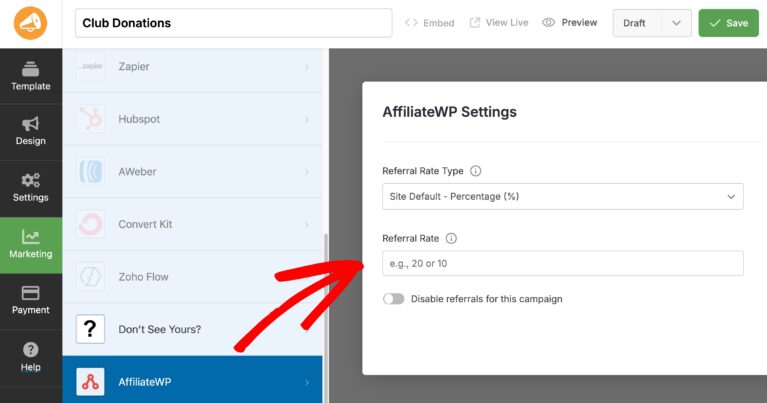Click the Referral Rate Type info icon
Viewport: 767px width, 403px height.
coord(476,171)
